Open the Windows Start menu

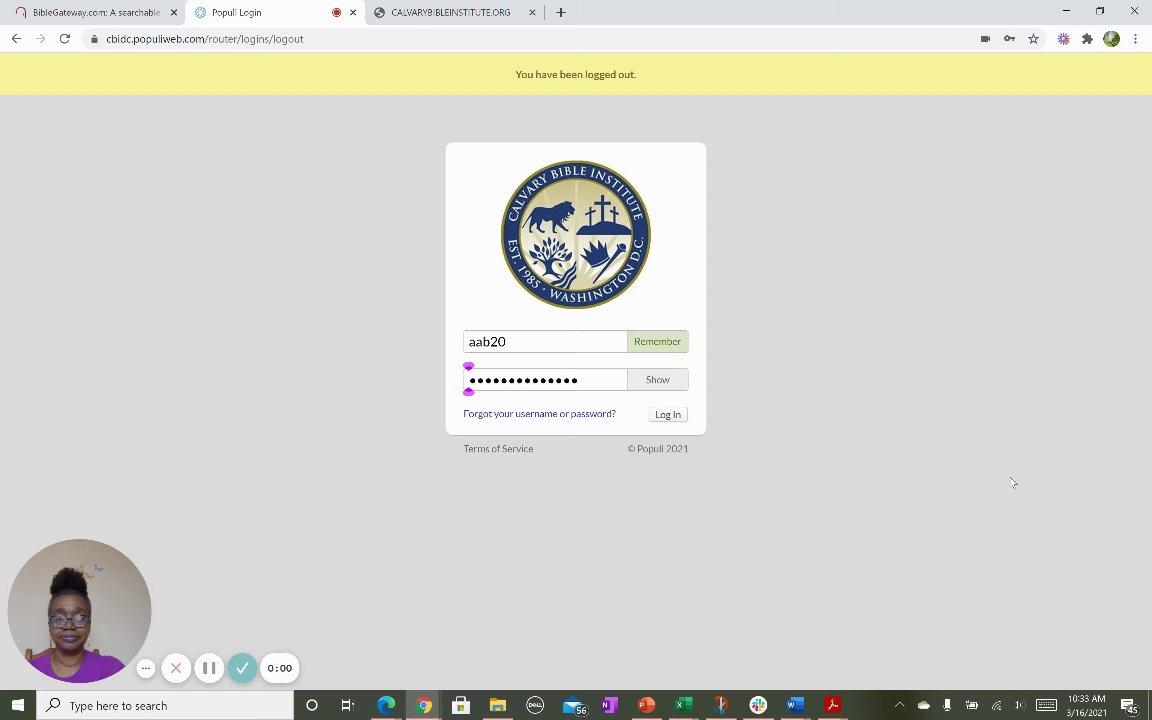click(x=18, y=705)
